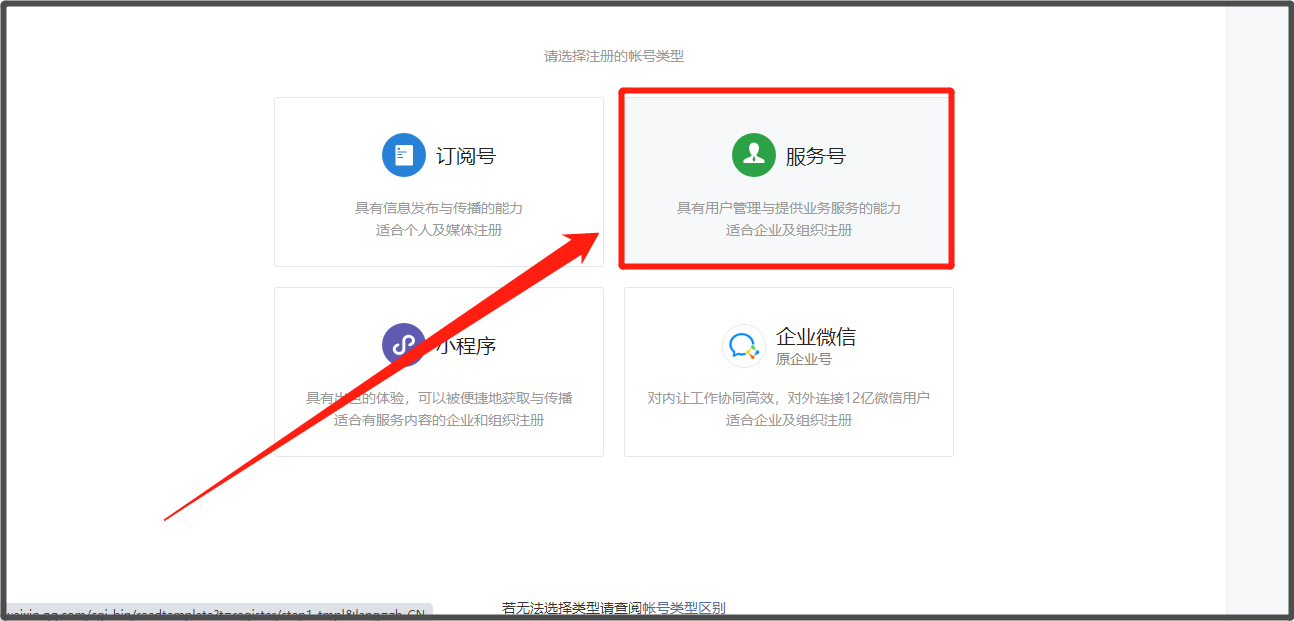
Task: Select the 企业微信 title text
Action: (816, 337)
